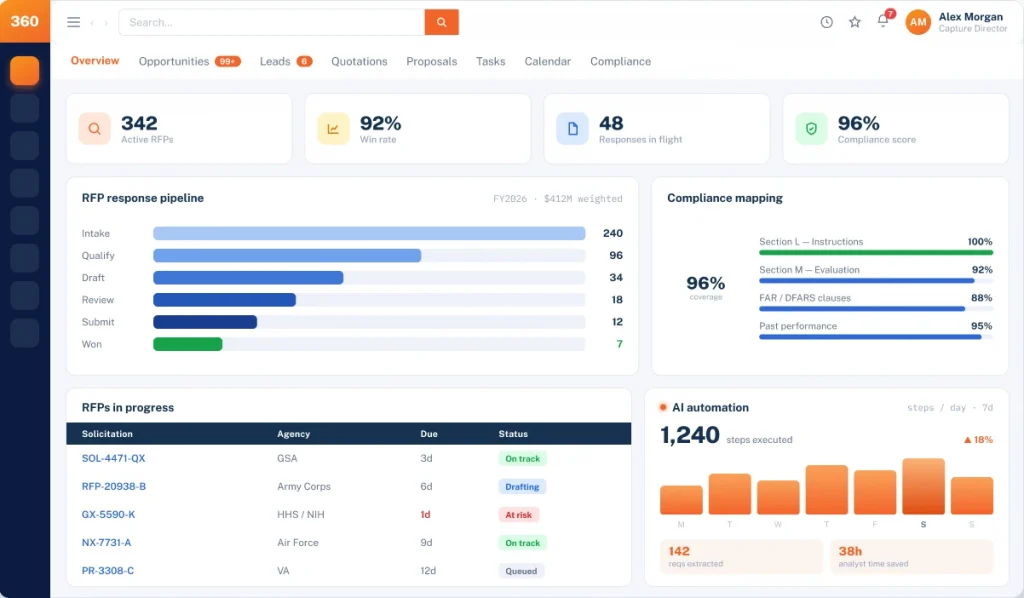Click the 38h analyst time saved card
The height and width of the screenshot is (598, 1024).
point(912,556)
